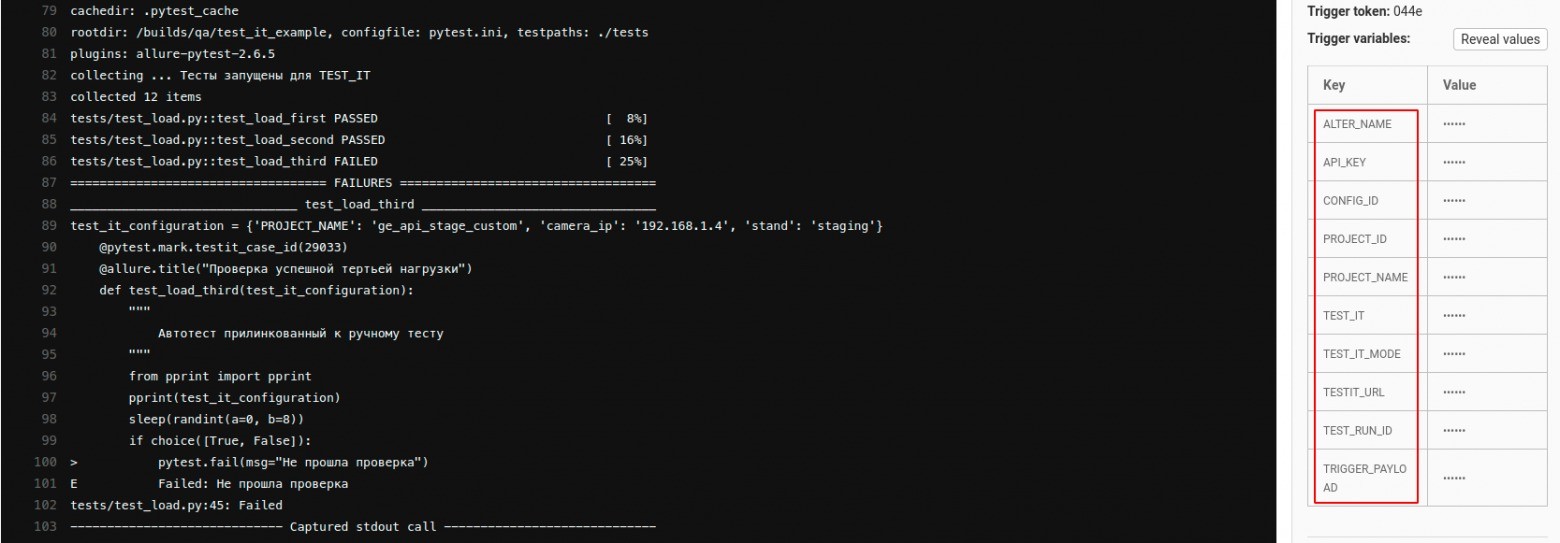Click masked value of TRIGGER_PAYLOAD
The height and width of the screenshot is (543, 1560).
pos(1455,479)
